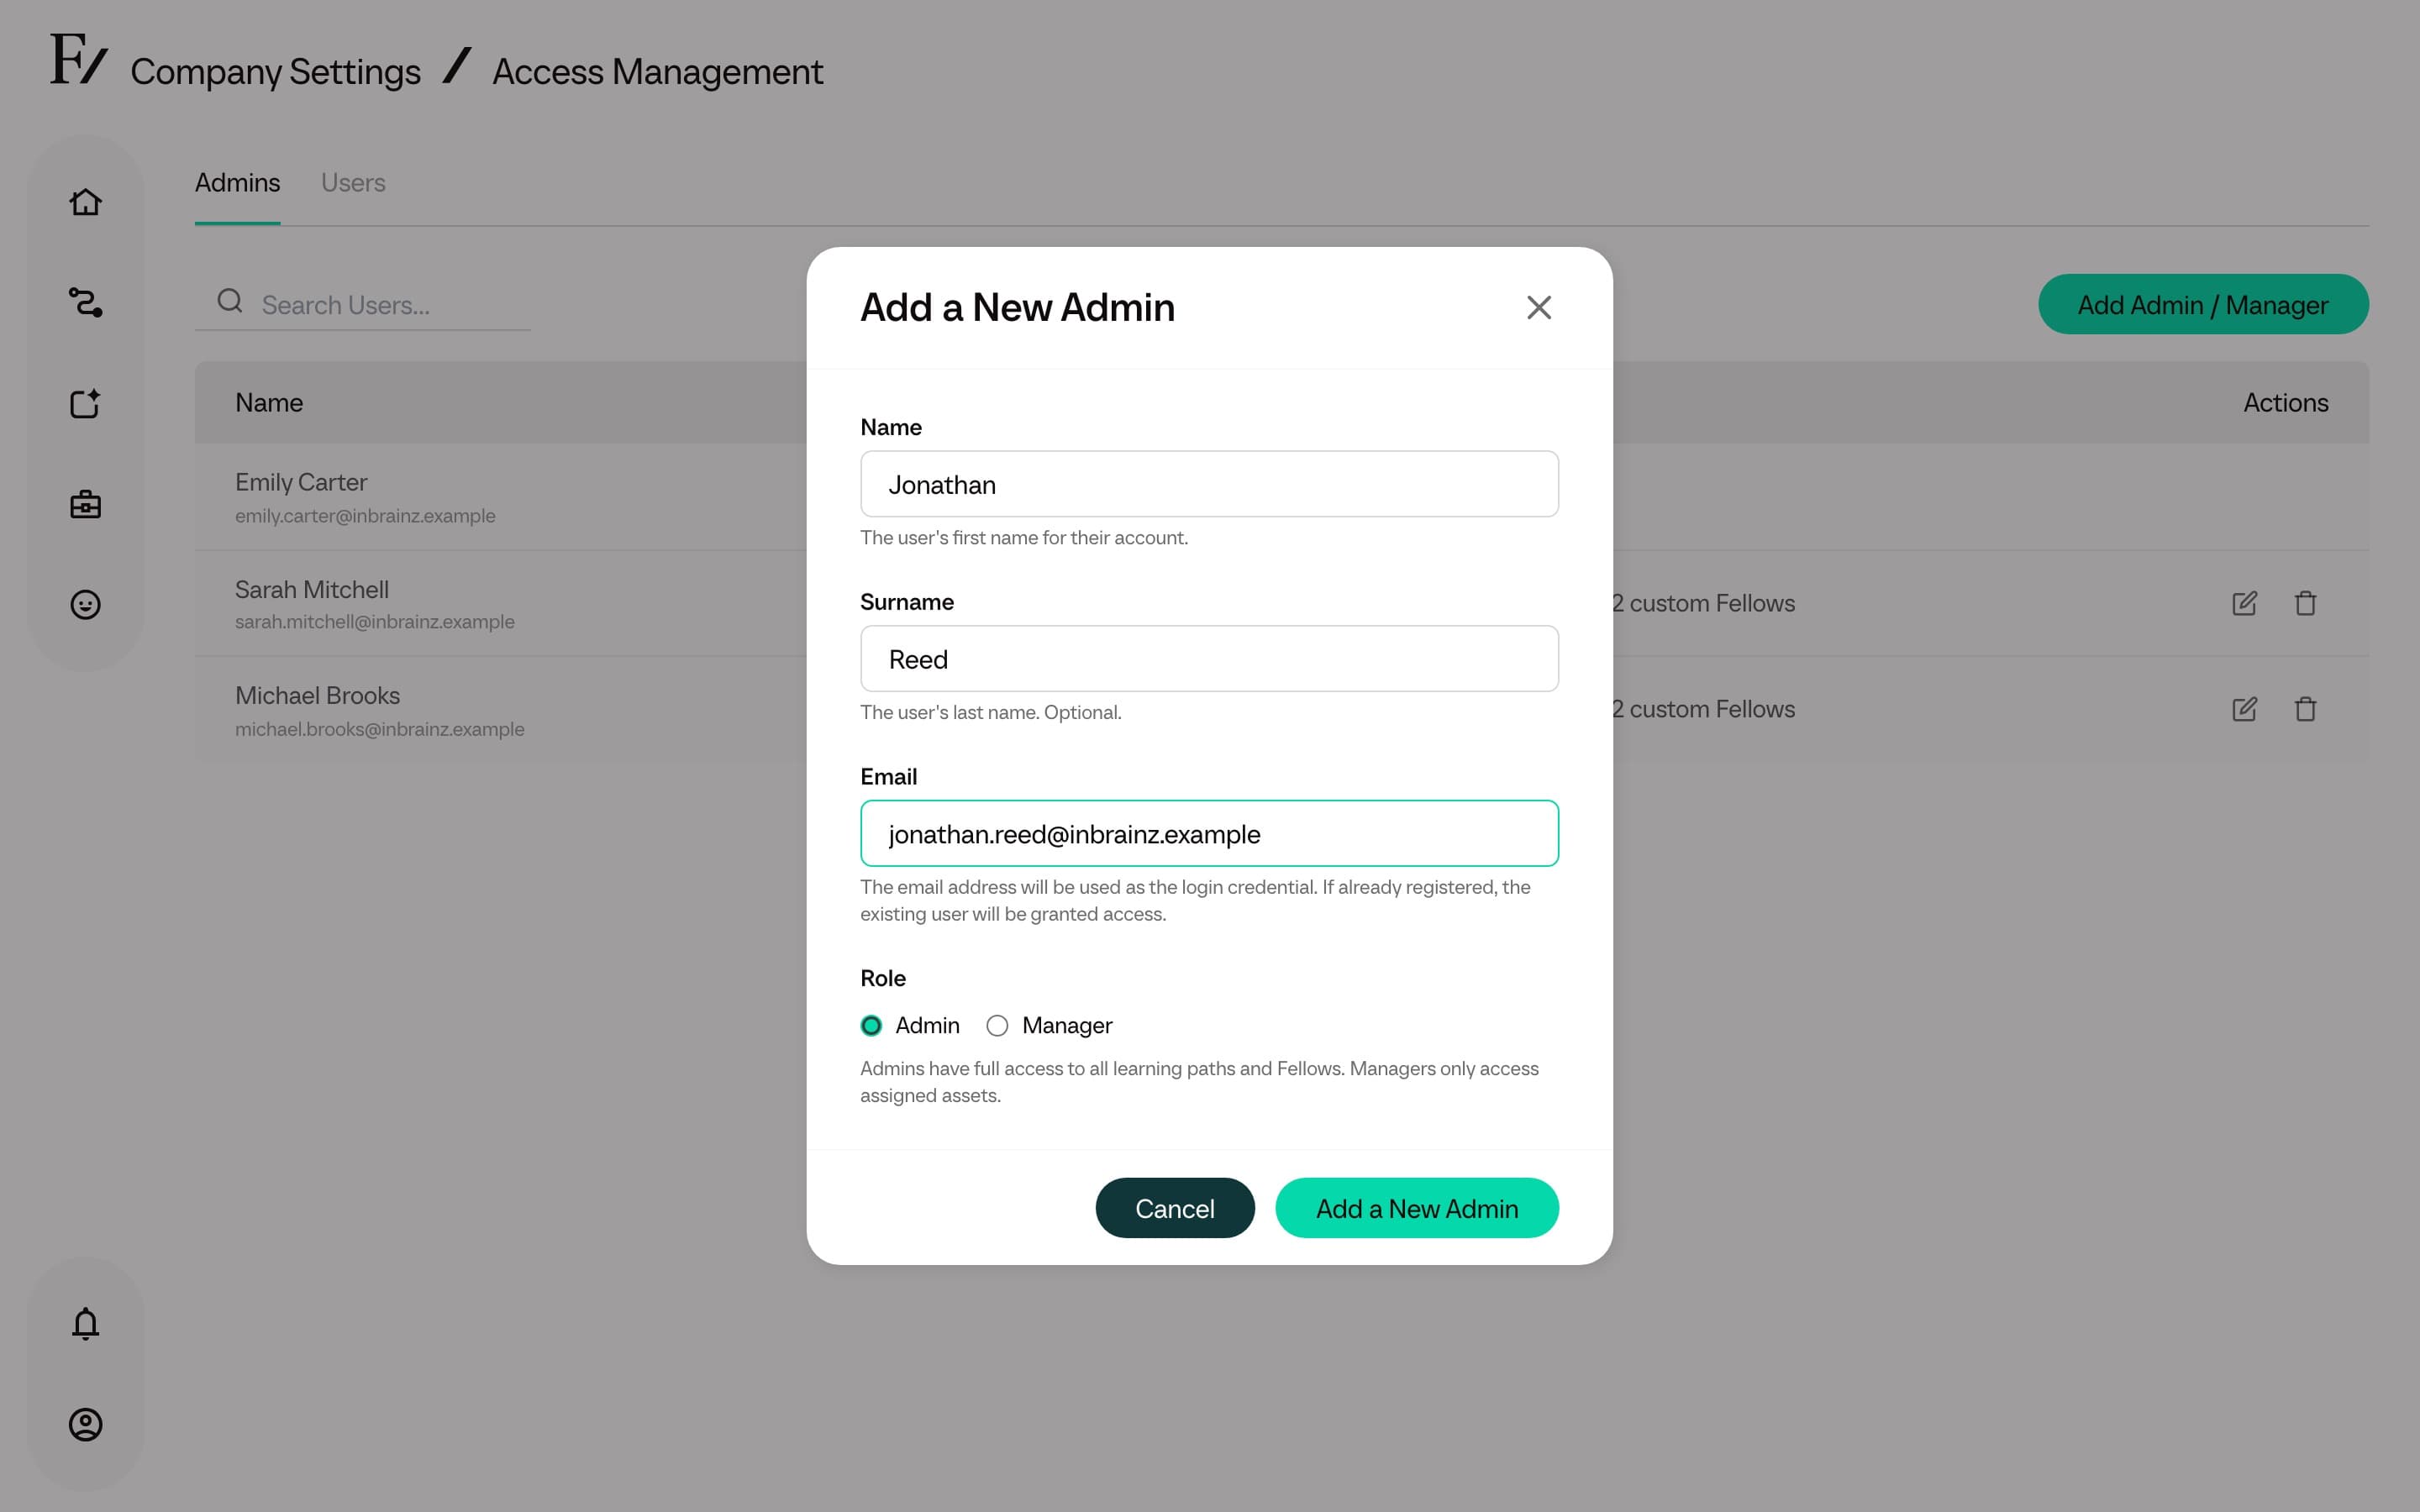The height and width of the screenshot is (1512, 2420).
Task: Open the briefcase sidebar icon
Action: point(85,504)
